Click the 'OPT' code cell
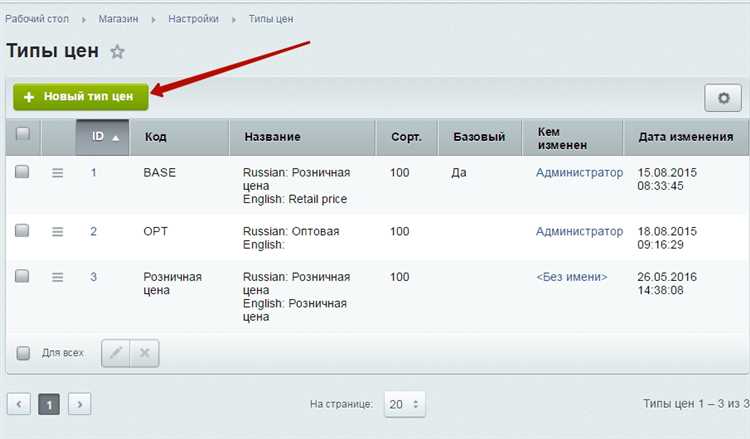The height and width of the screenshot is (439, 750). point(155,231)
